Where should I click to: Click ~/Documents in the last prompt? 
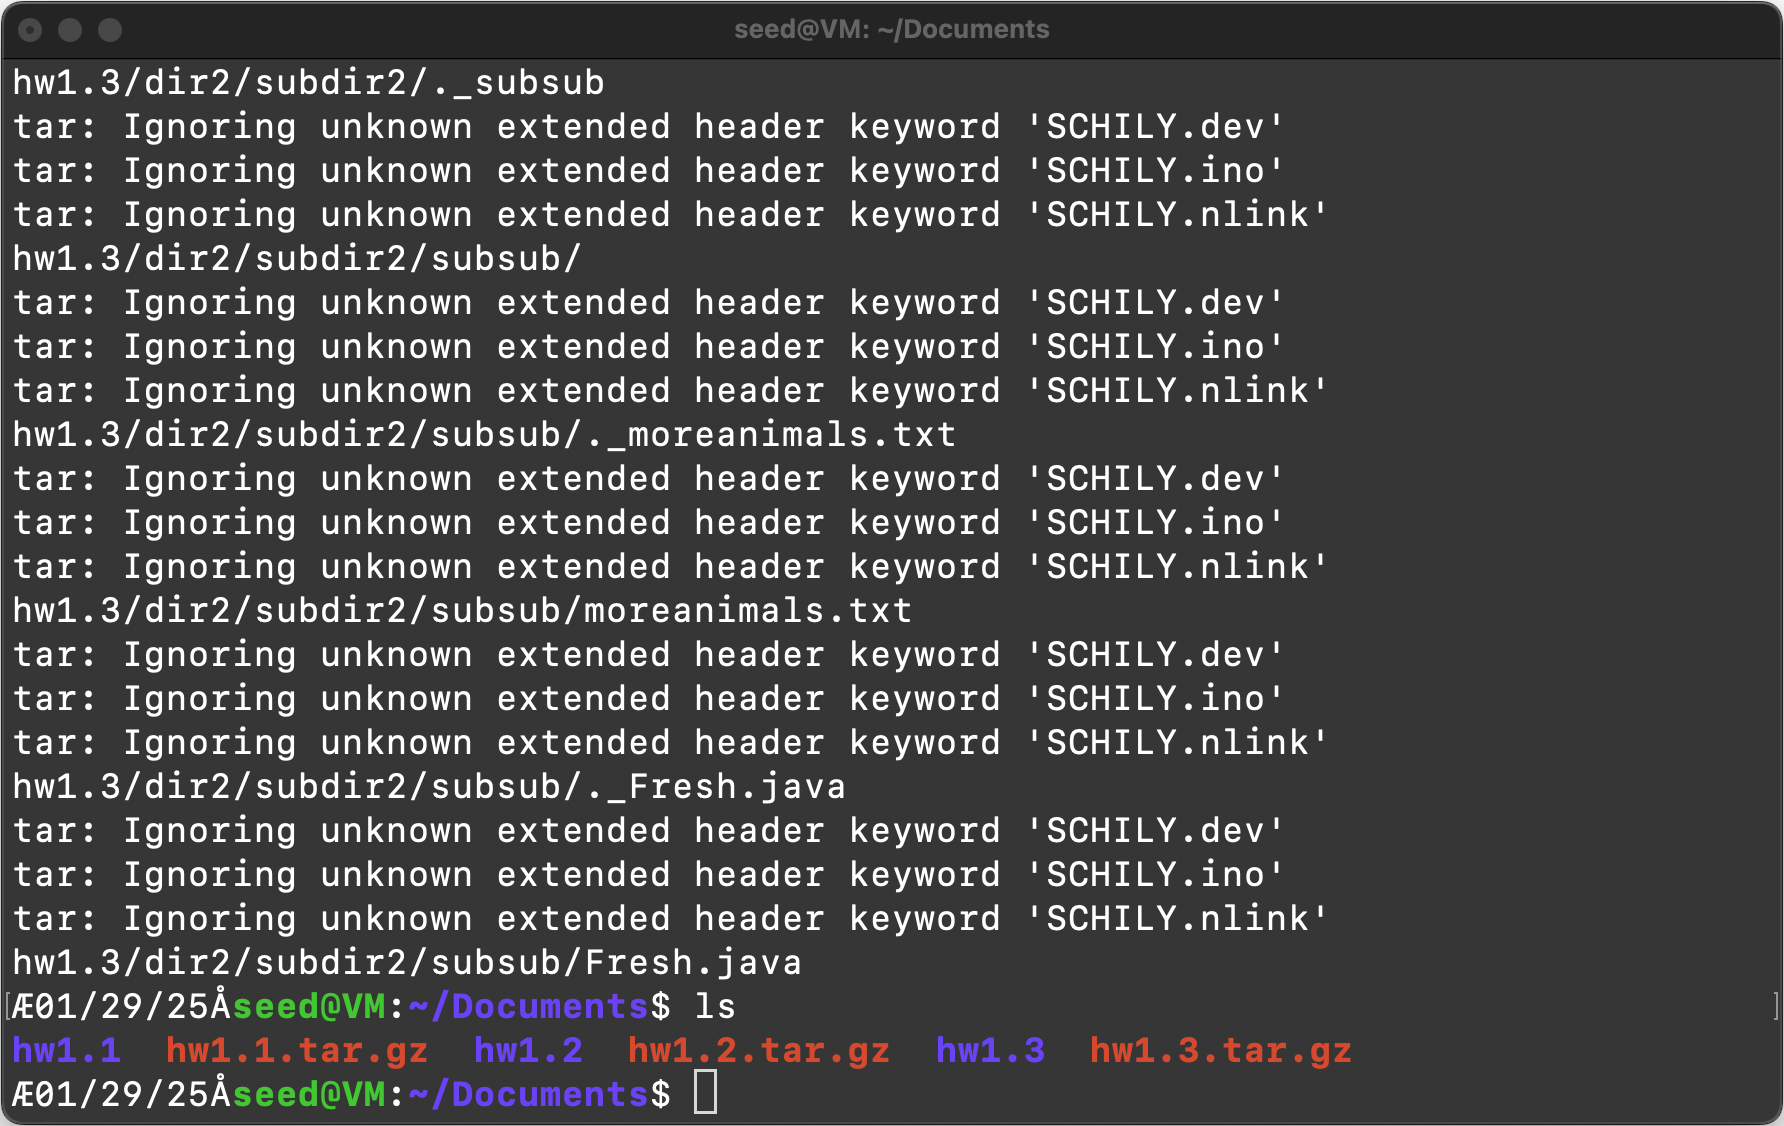(528, 1094)
